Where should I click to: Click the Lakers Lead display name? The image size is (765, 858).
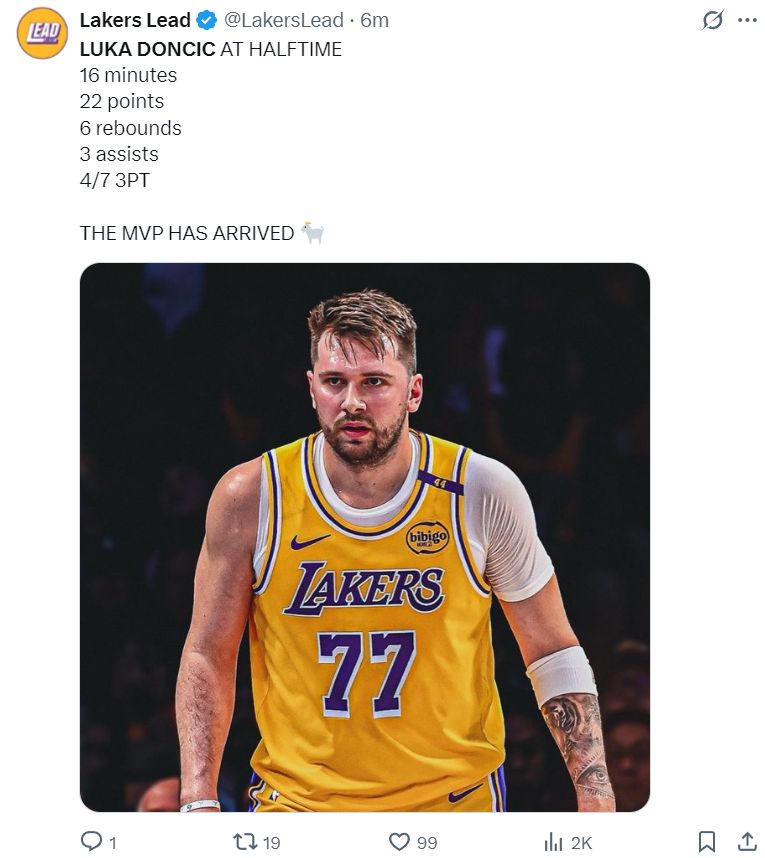135,20
